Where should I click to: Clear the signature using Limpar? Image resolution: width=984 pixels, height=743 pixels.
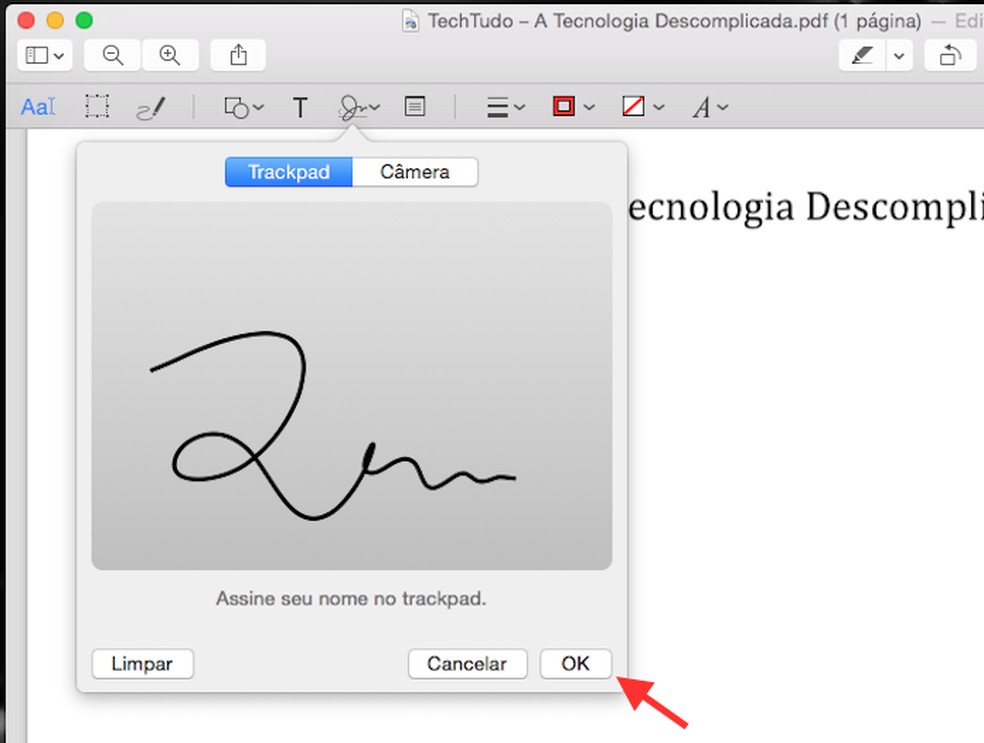coord(142,663)
